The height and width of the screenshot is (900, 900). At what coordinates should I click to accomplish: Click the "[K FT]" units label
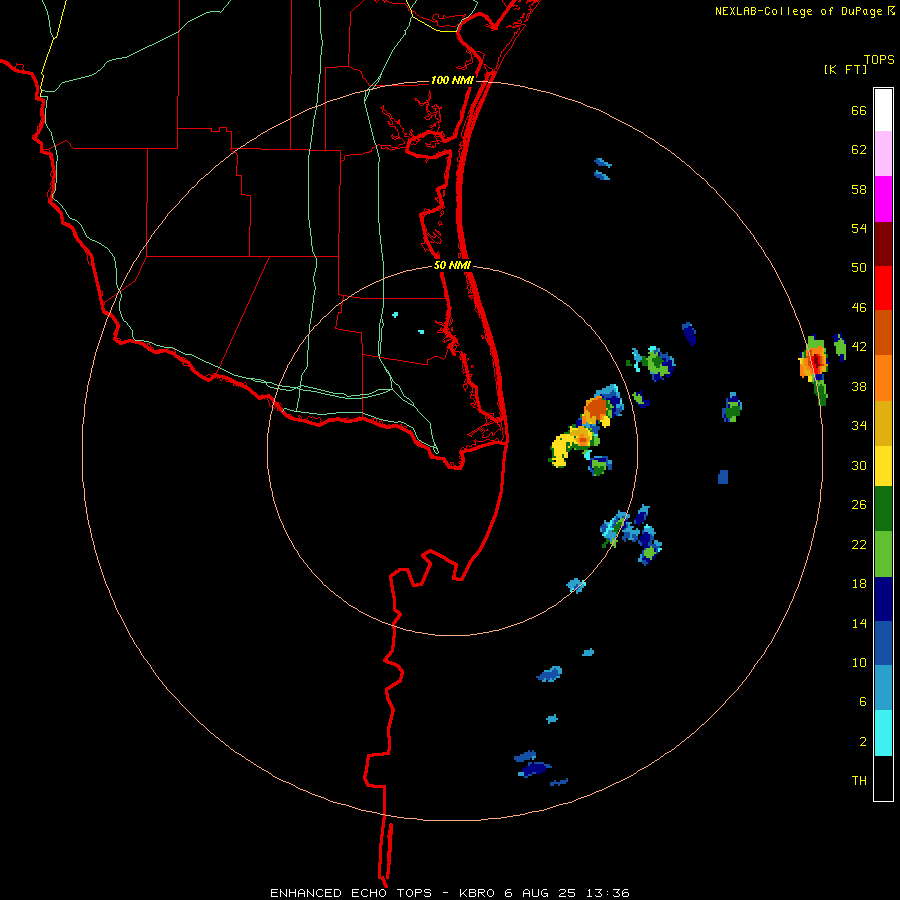(x=845, y=70)
